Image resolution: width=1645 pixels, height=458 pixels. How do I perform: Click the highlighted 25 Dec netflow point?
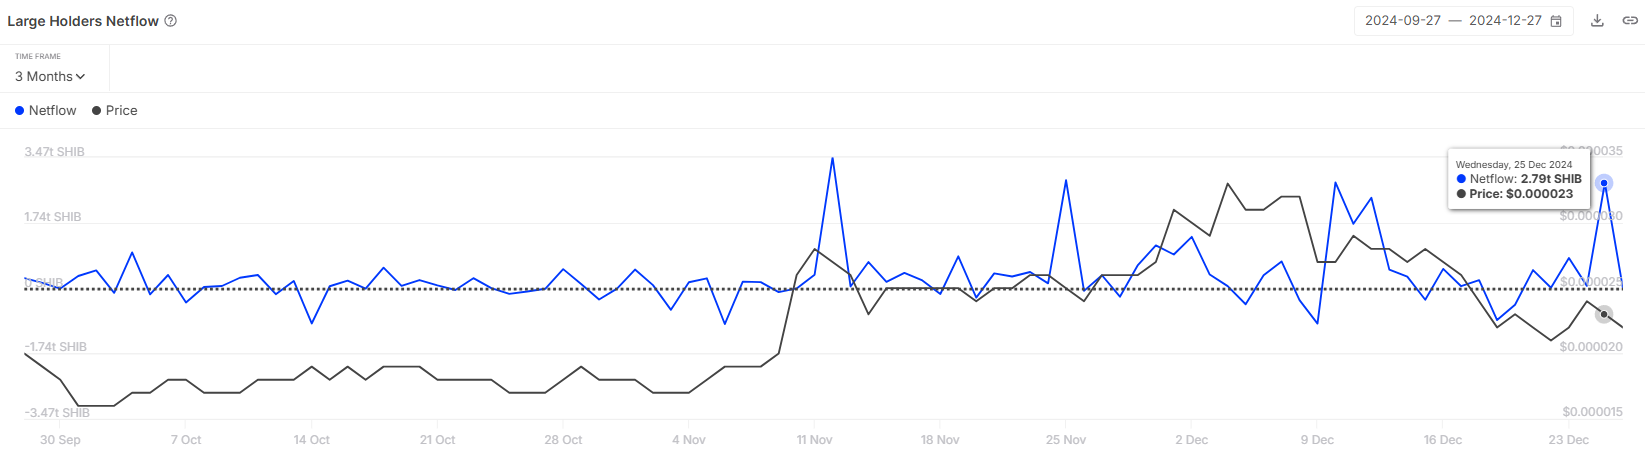click(1604, 183)
